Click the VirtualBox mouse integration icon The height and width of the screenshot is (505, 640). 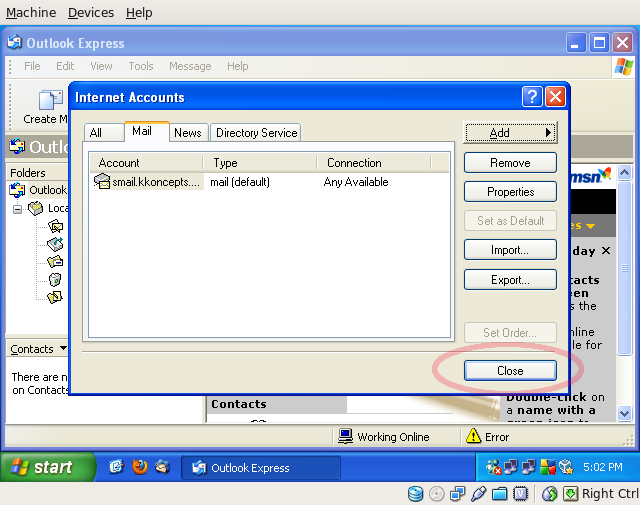549,494
